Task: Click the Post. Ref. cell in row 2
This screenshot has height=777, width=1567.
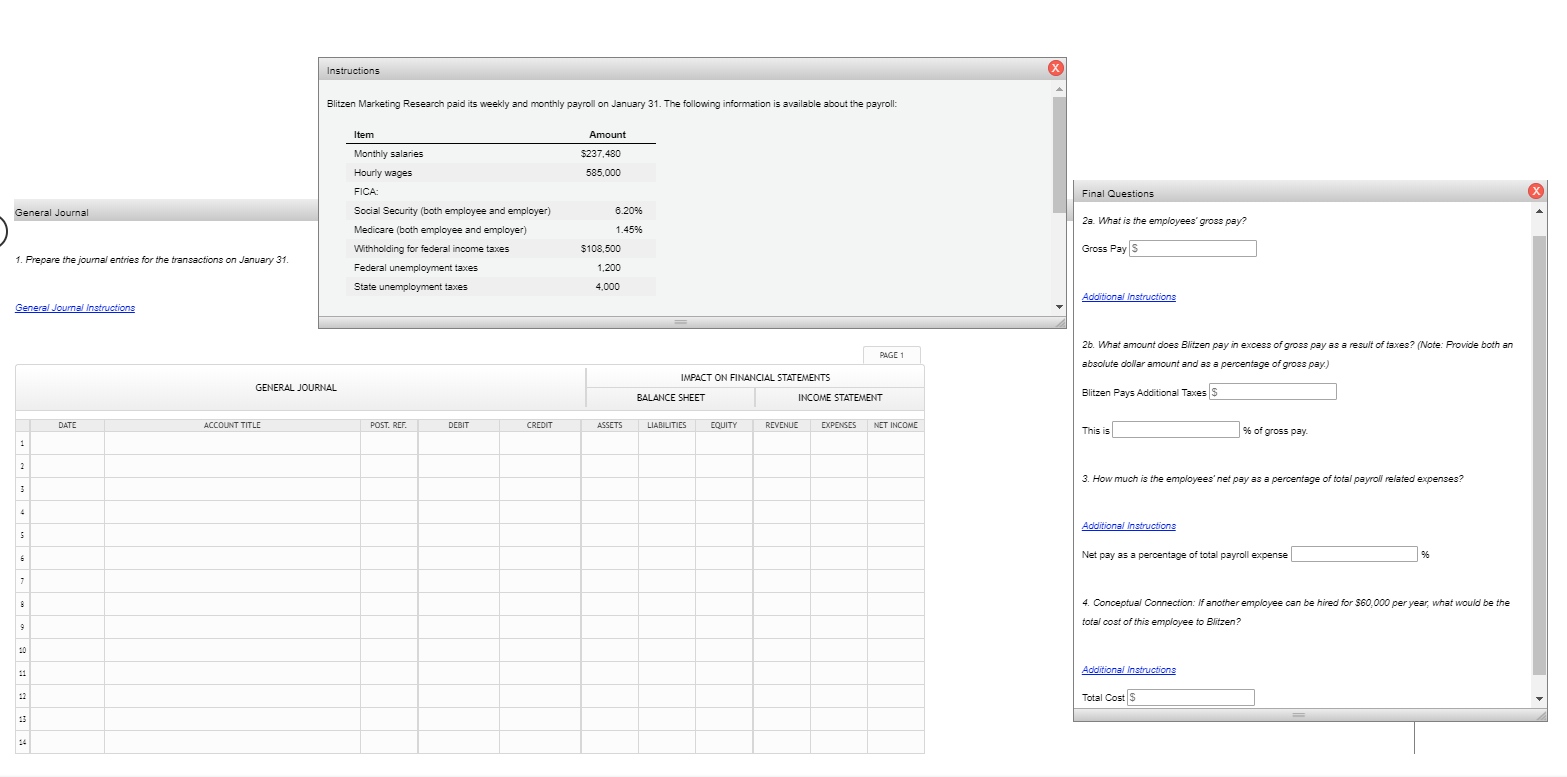Action: click(389, 466)
